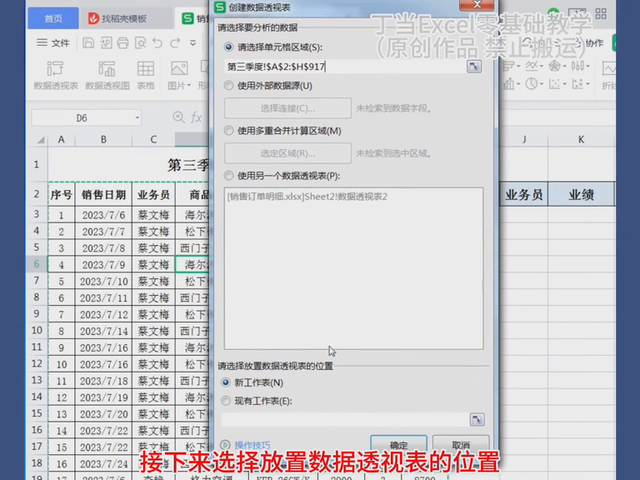This screenshot has width=640, height=480.
Task: Select column A header
Action: [61, 140]
